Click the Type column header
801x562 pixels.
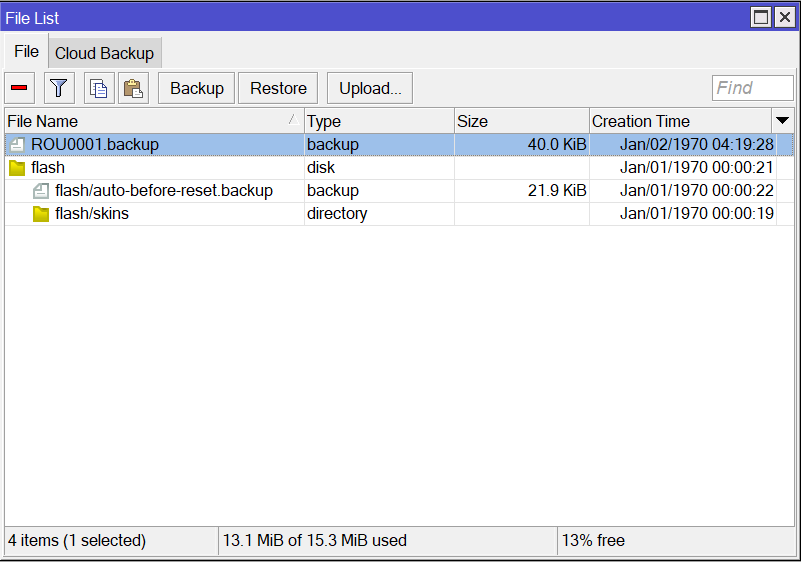(x=378, y=121)
